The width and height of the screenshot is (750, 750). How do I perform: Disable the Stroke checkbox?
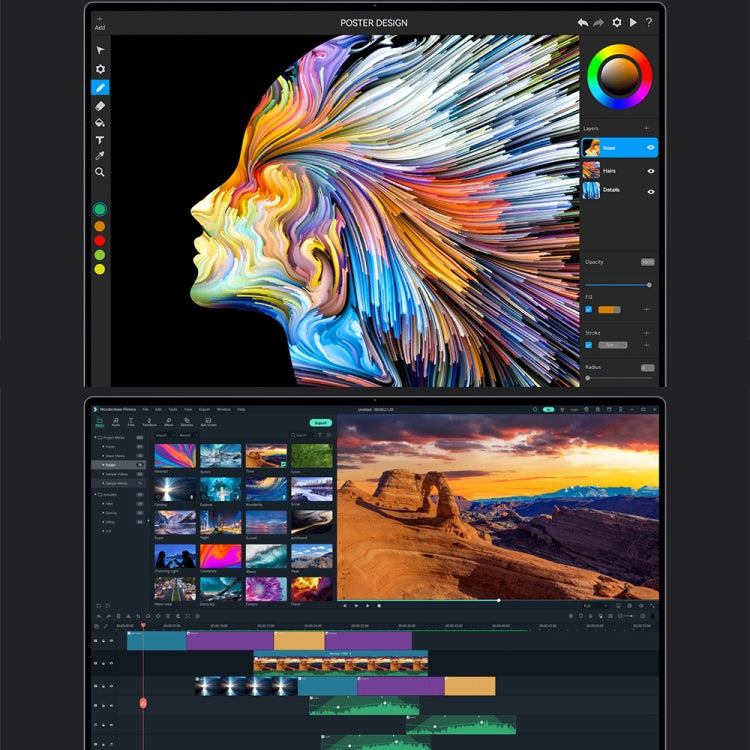588,345
